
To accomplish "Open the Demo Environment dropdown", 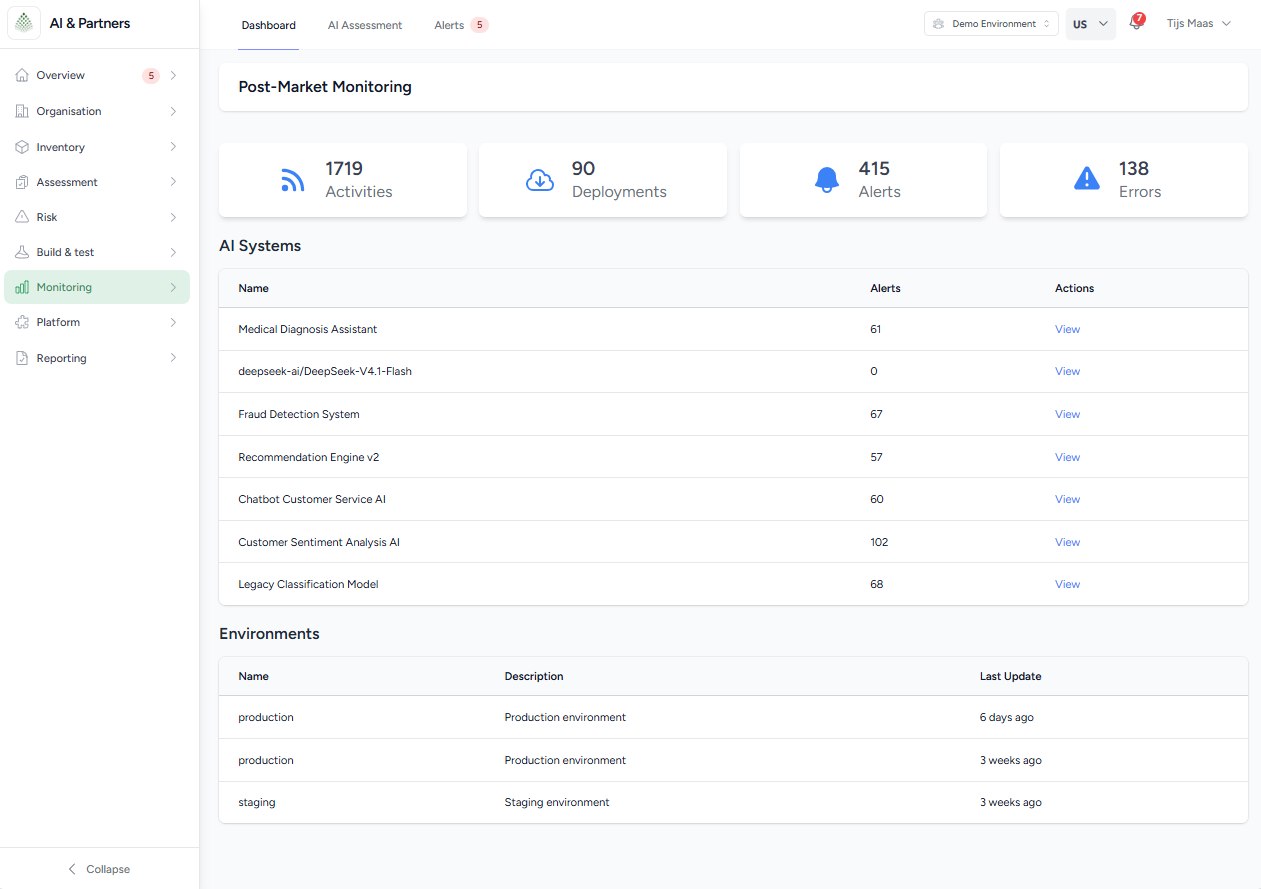I will point(991,23).
